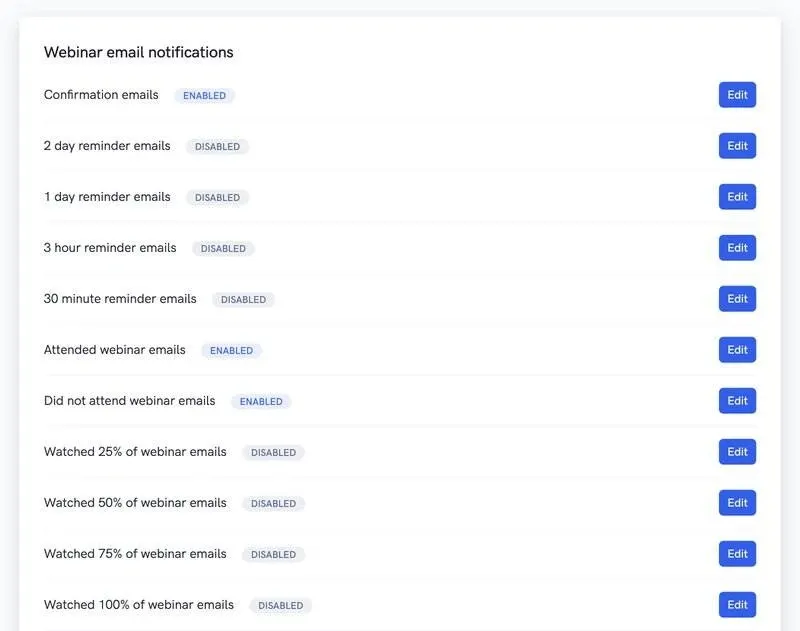Click the 3 hour reminder emails label
Viewport: 800px width, 631px height.
[110, 248]
